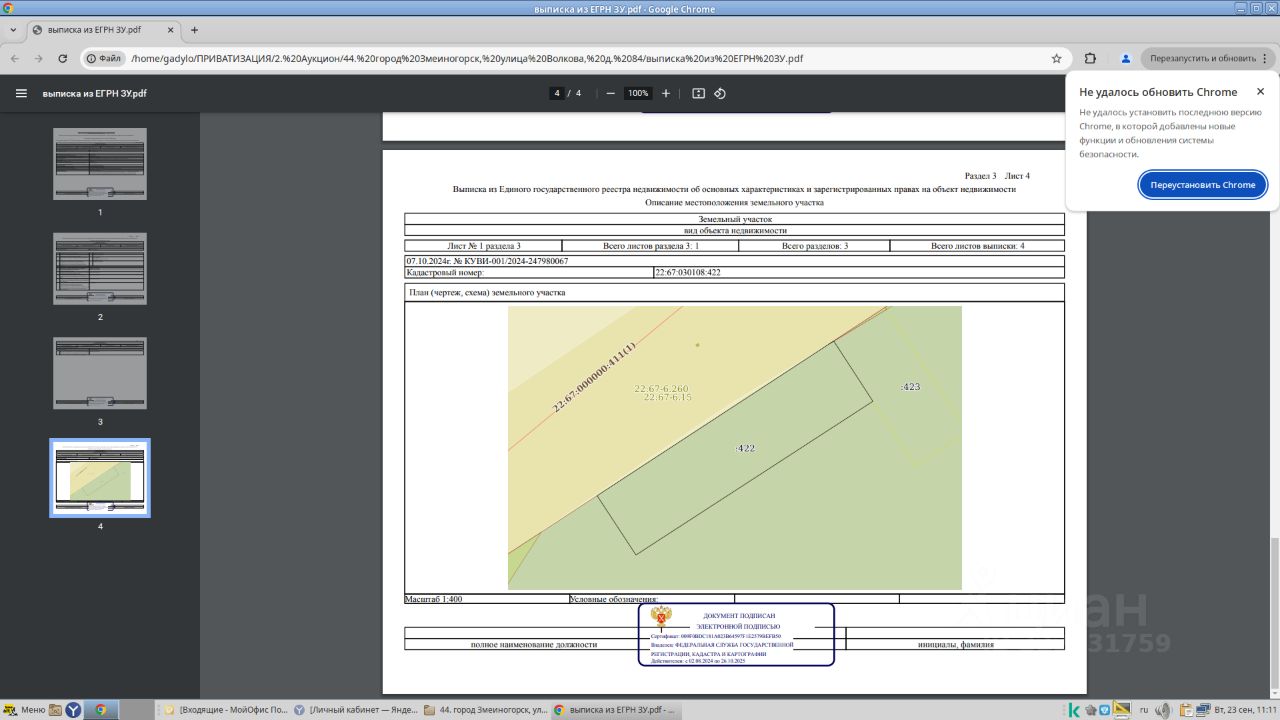Image resolution: width=1280 pixels, height=720 pixels.
Task: Open the Chrome profile menu
Action: tap(1125, 58)
